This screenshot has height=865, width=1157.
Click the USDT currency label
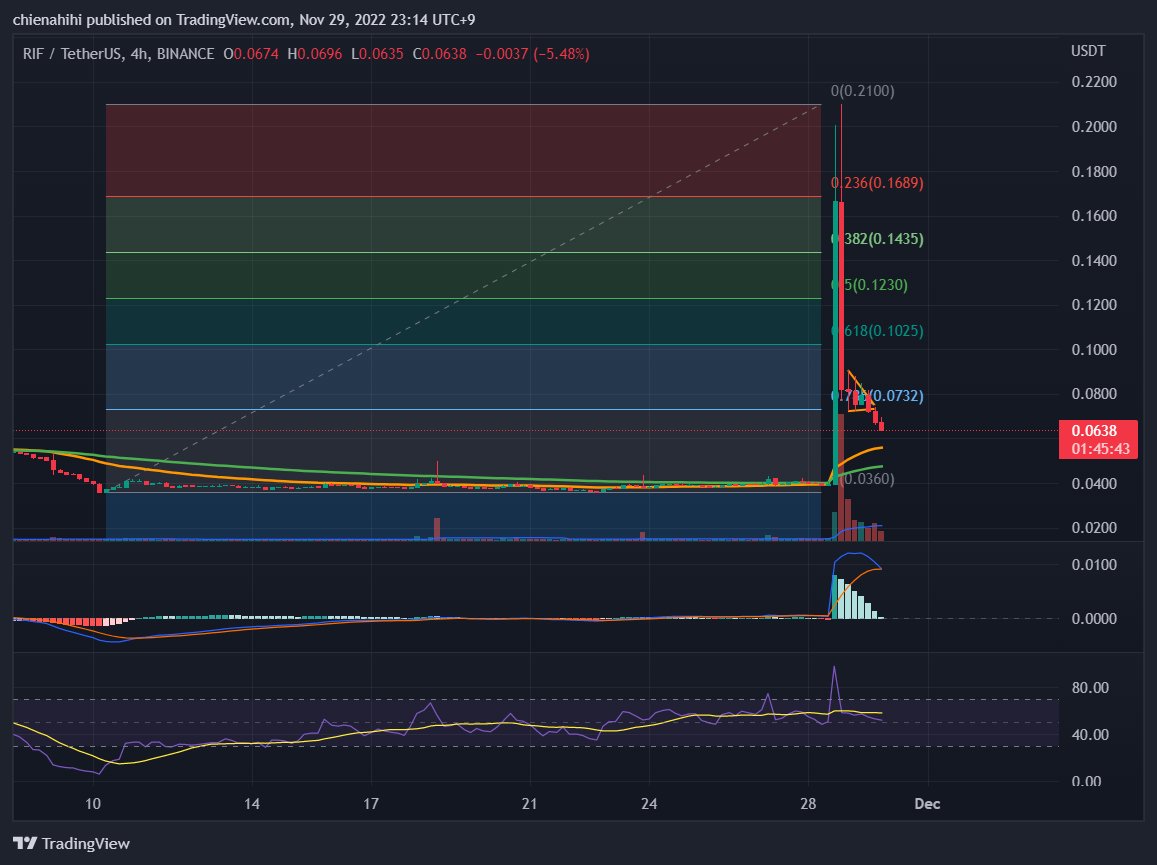(x=1088, y=51)
